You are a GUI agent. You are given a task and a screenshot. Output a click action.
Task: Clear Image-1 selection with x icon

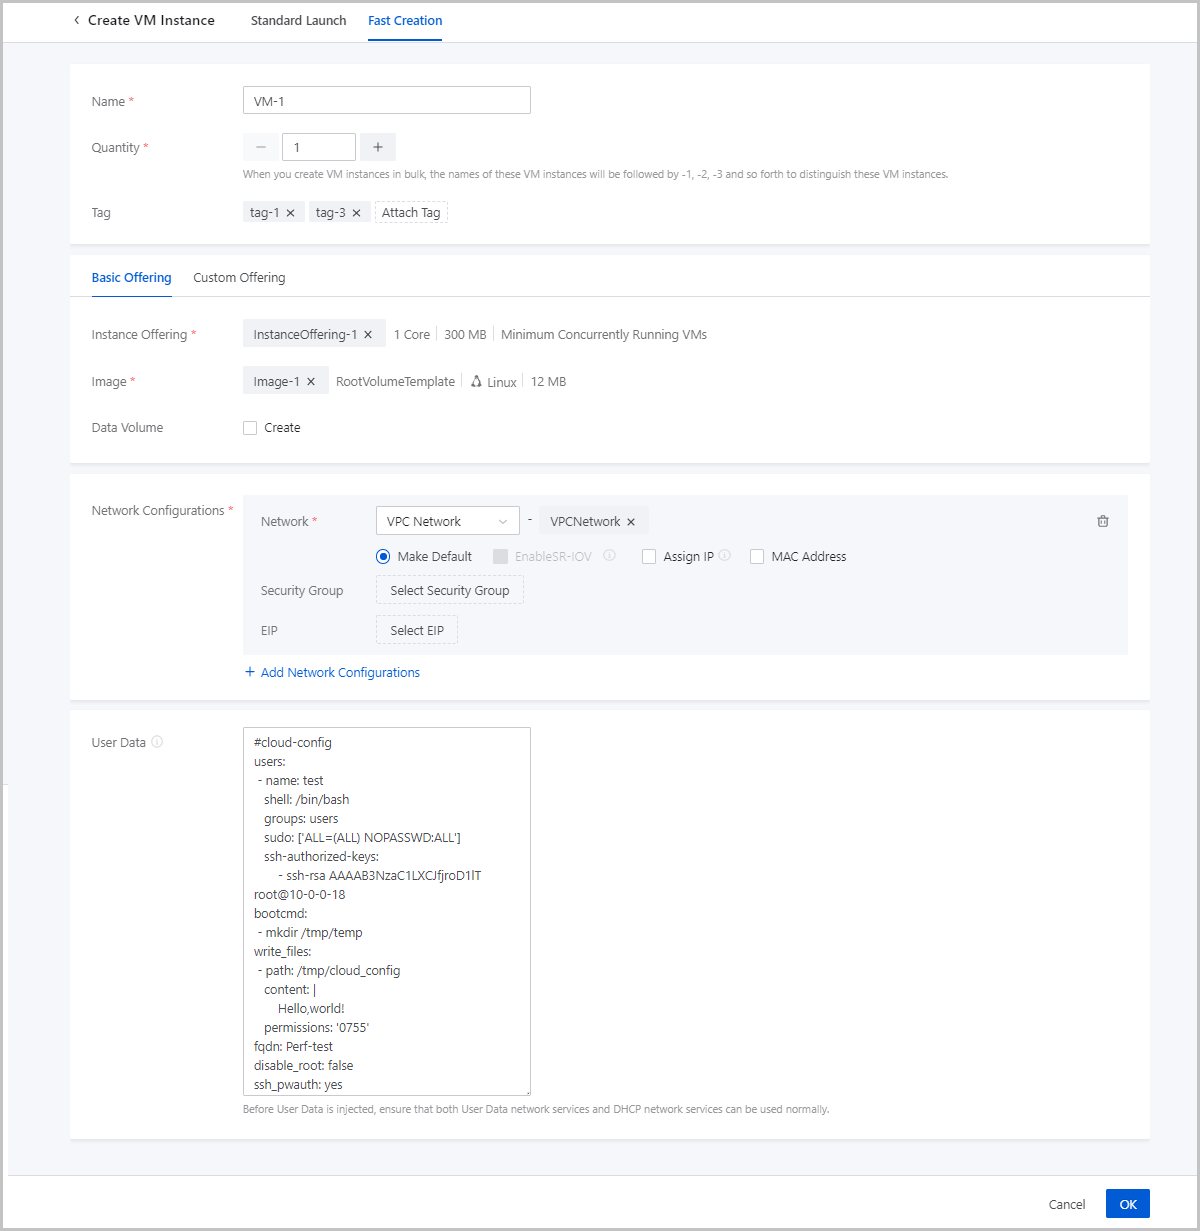[x=311, y=382]
